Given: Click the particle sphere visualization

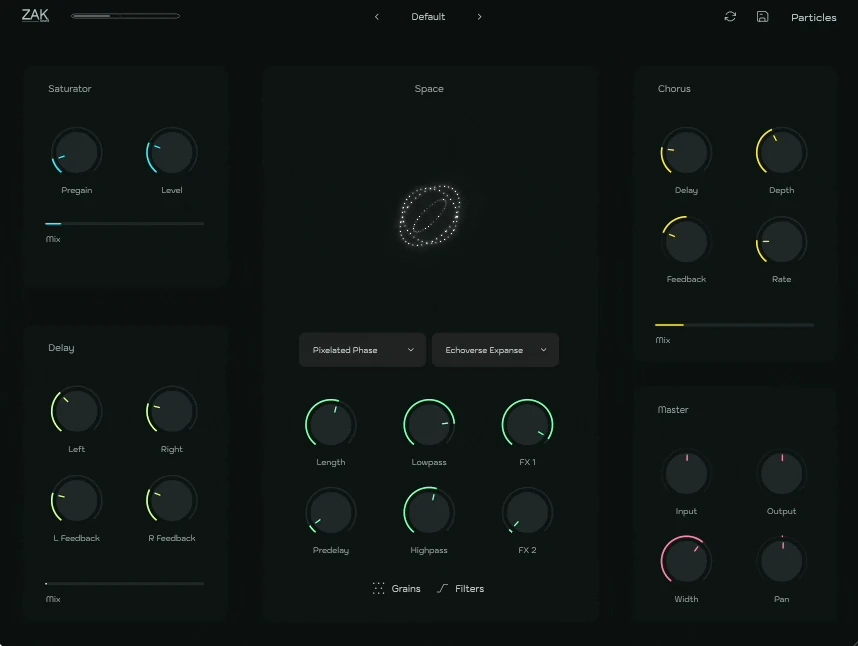Looking at the screenshot, I should (x=429, y=215).
